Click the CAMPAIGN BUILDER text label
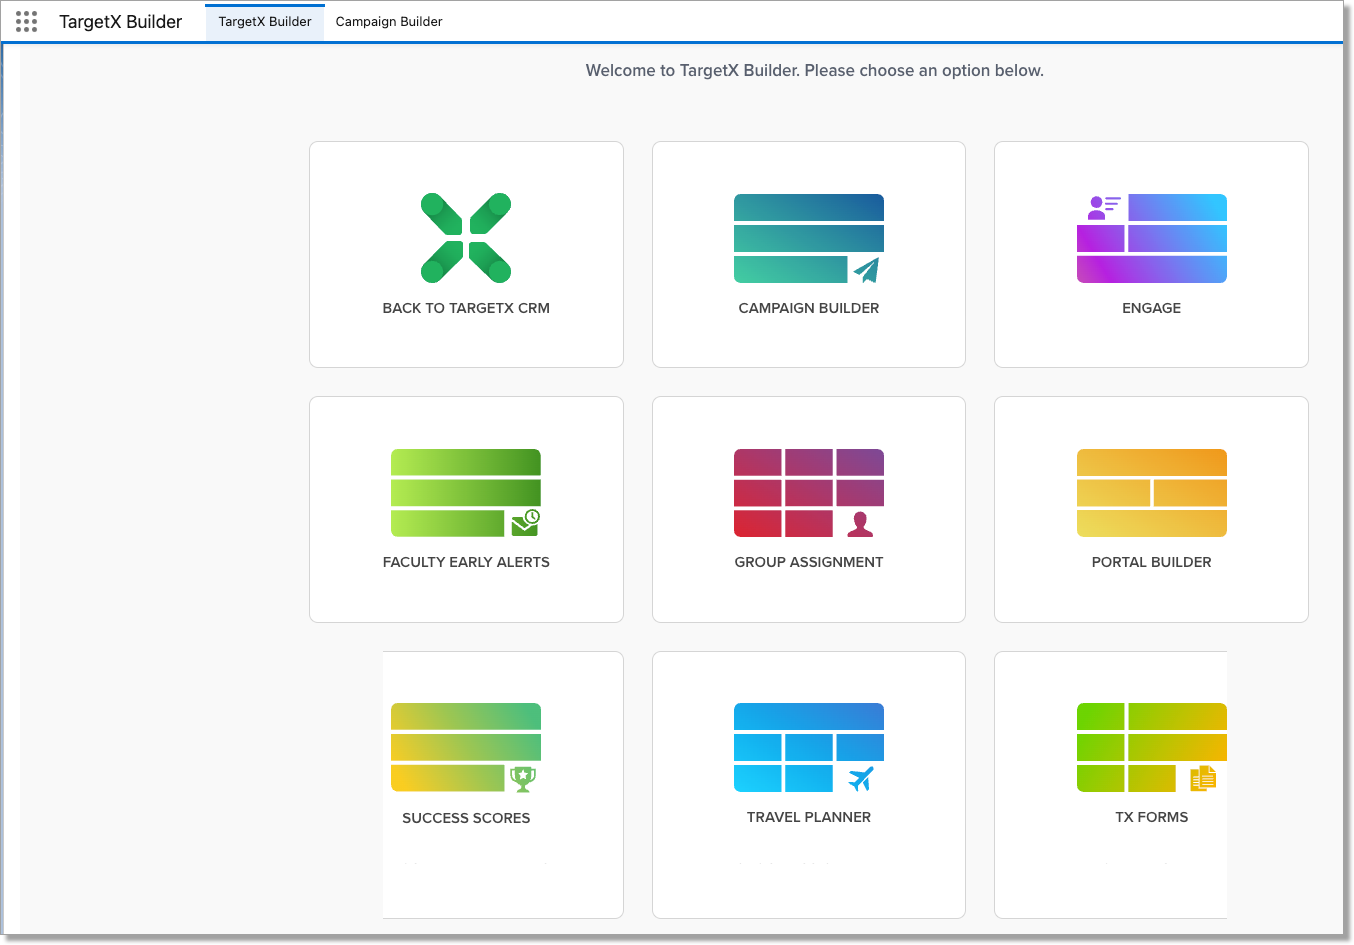 click(808, 308)
